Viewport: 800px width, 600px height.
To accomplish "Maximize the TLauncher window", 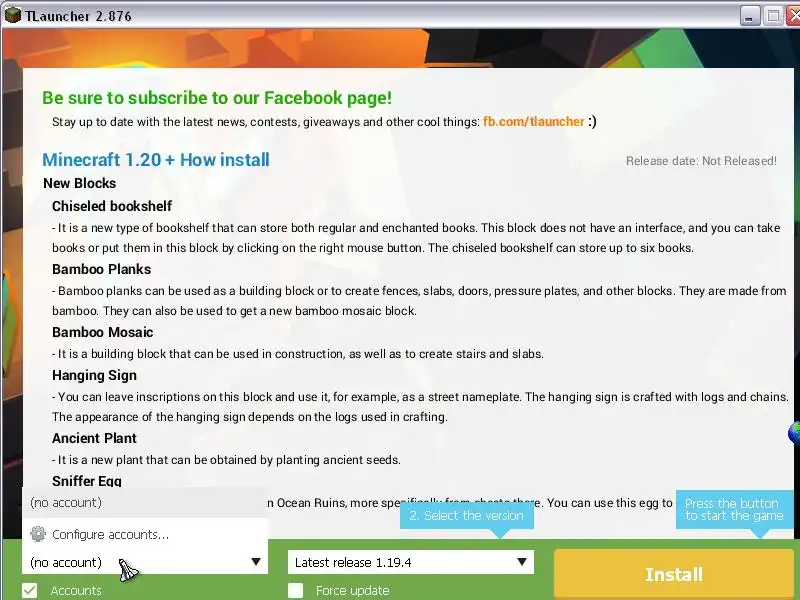I will pos(773,16).
